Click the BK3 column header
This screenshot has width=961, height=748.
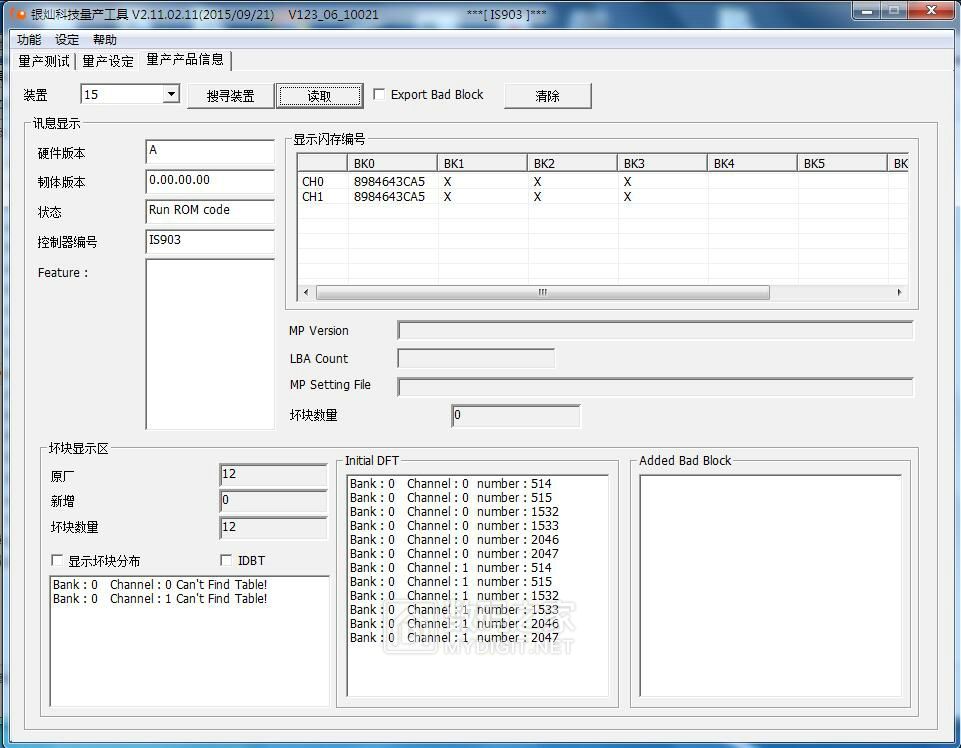pyautogui.click(x=663, y=163)
